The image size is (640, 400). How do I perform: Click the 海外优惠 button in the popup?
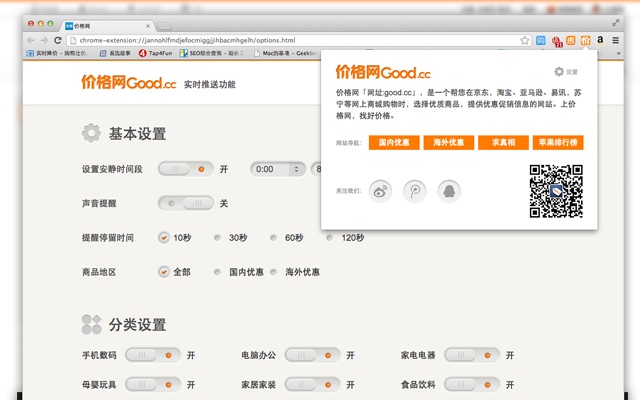(449, 142)
